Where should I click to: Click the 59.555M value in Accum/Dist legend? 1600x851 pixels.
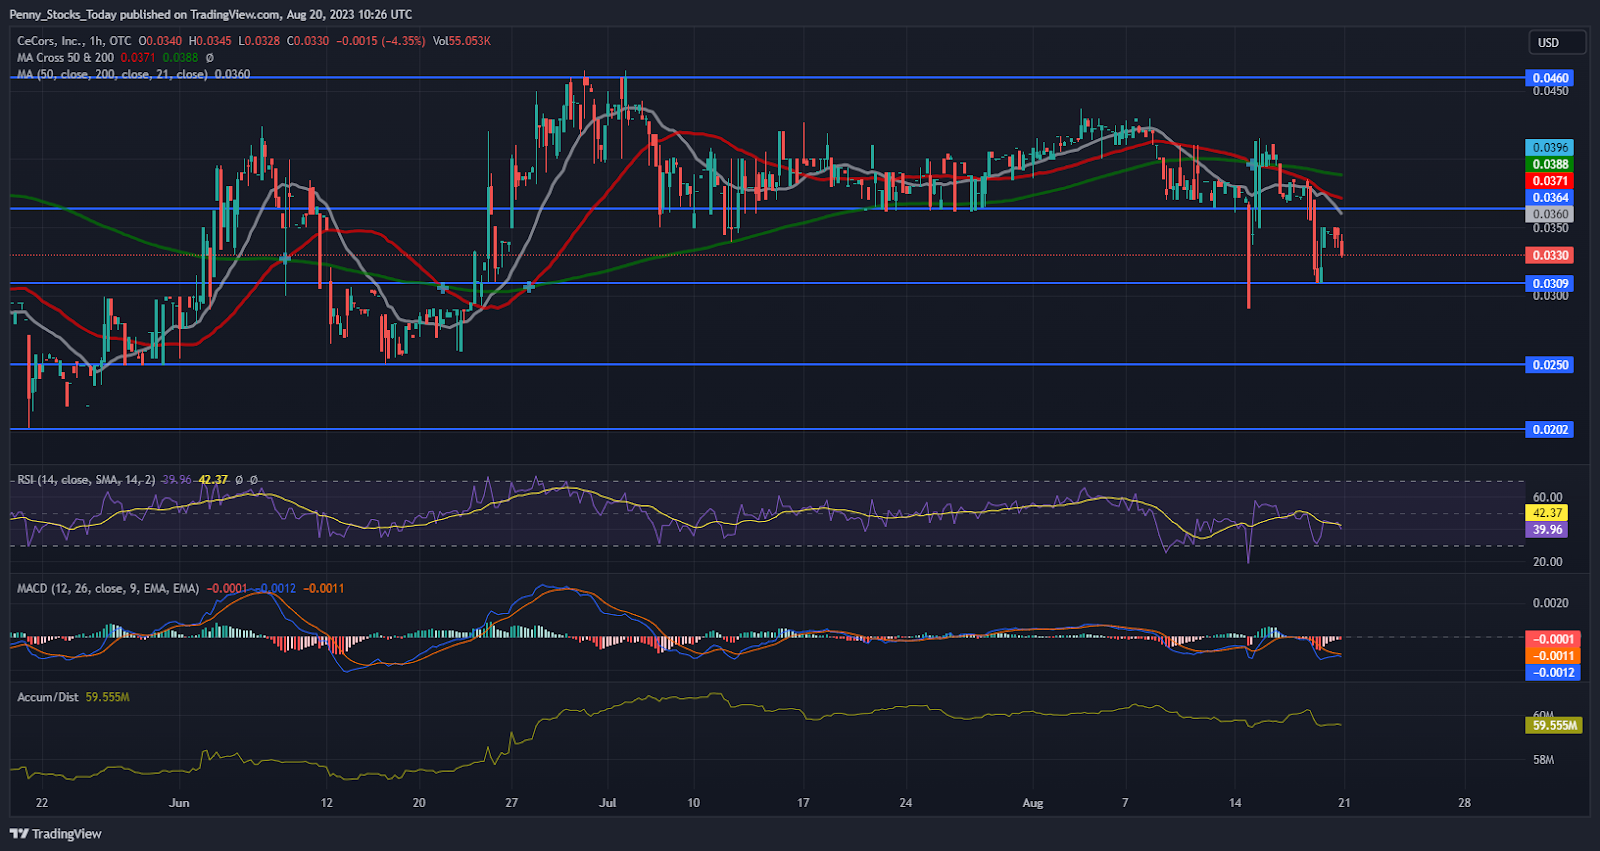(107, 697)
